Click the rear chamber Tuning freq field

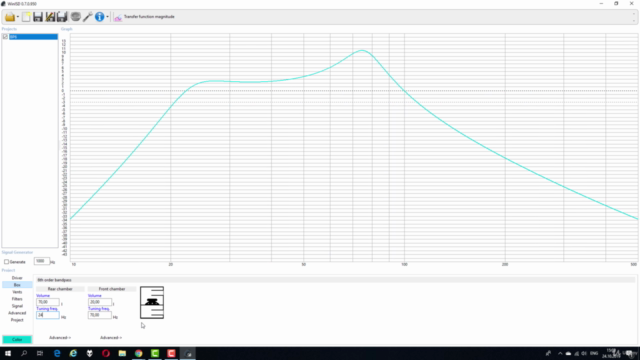pyautogui.click(x=48, y=315)
